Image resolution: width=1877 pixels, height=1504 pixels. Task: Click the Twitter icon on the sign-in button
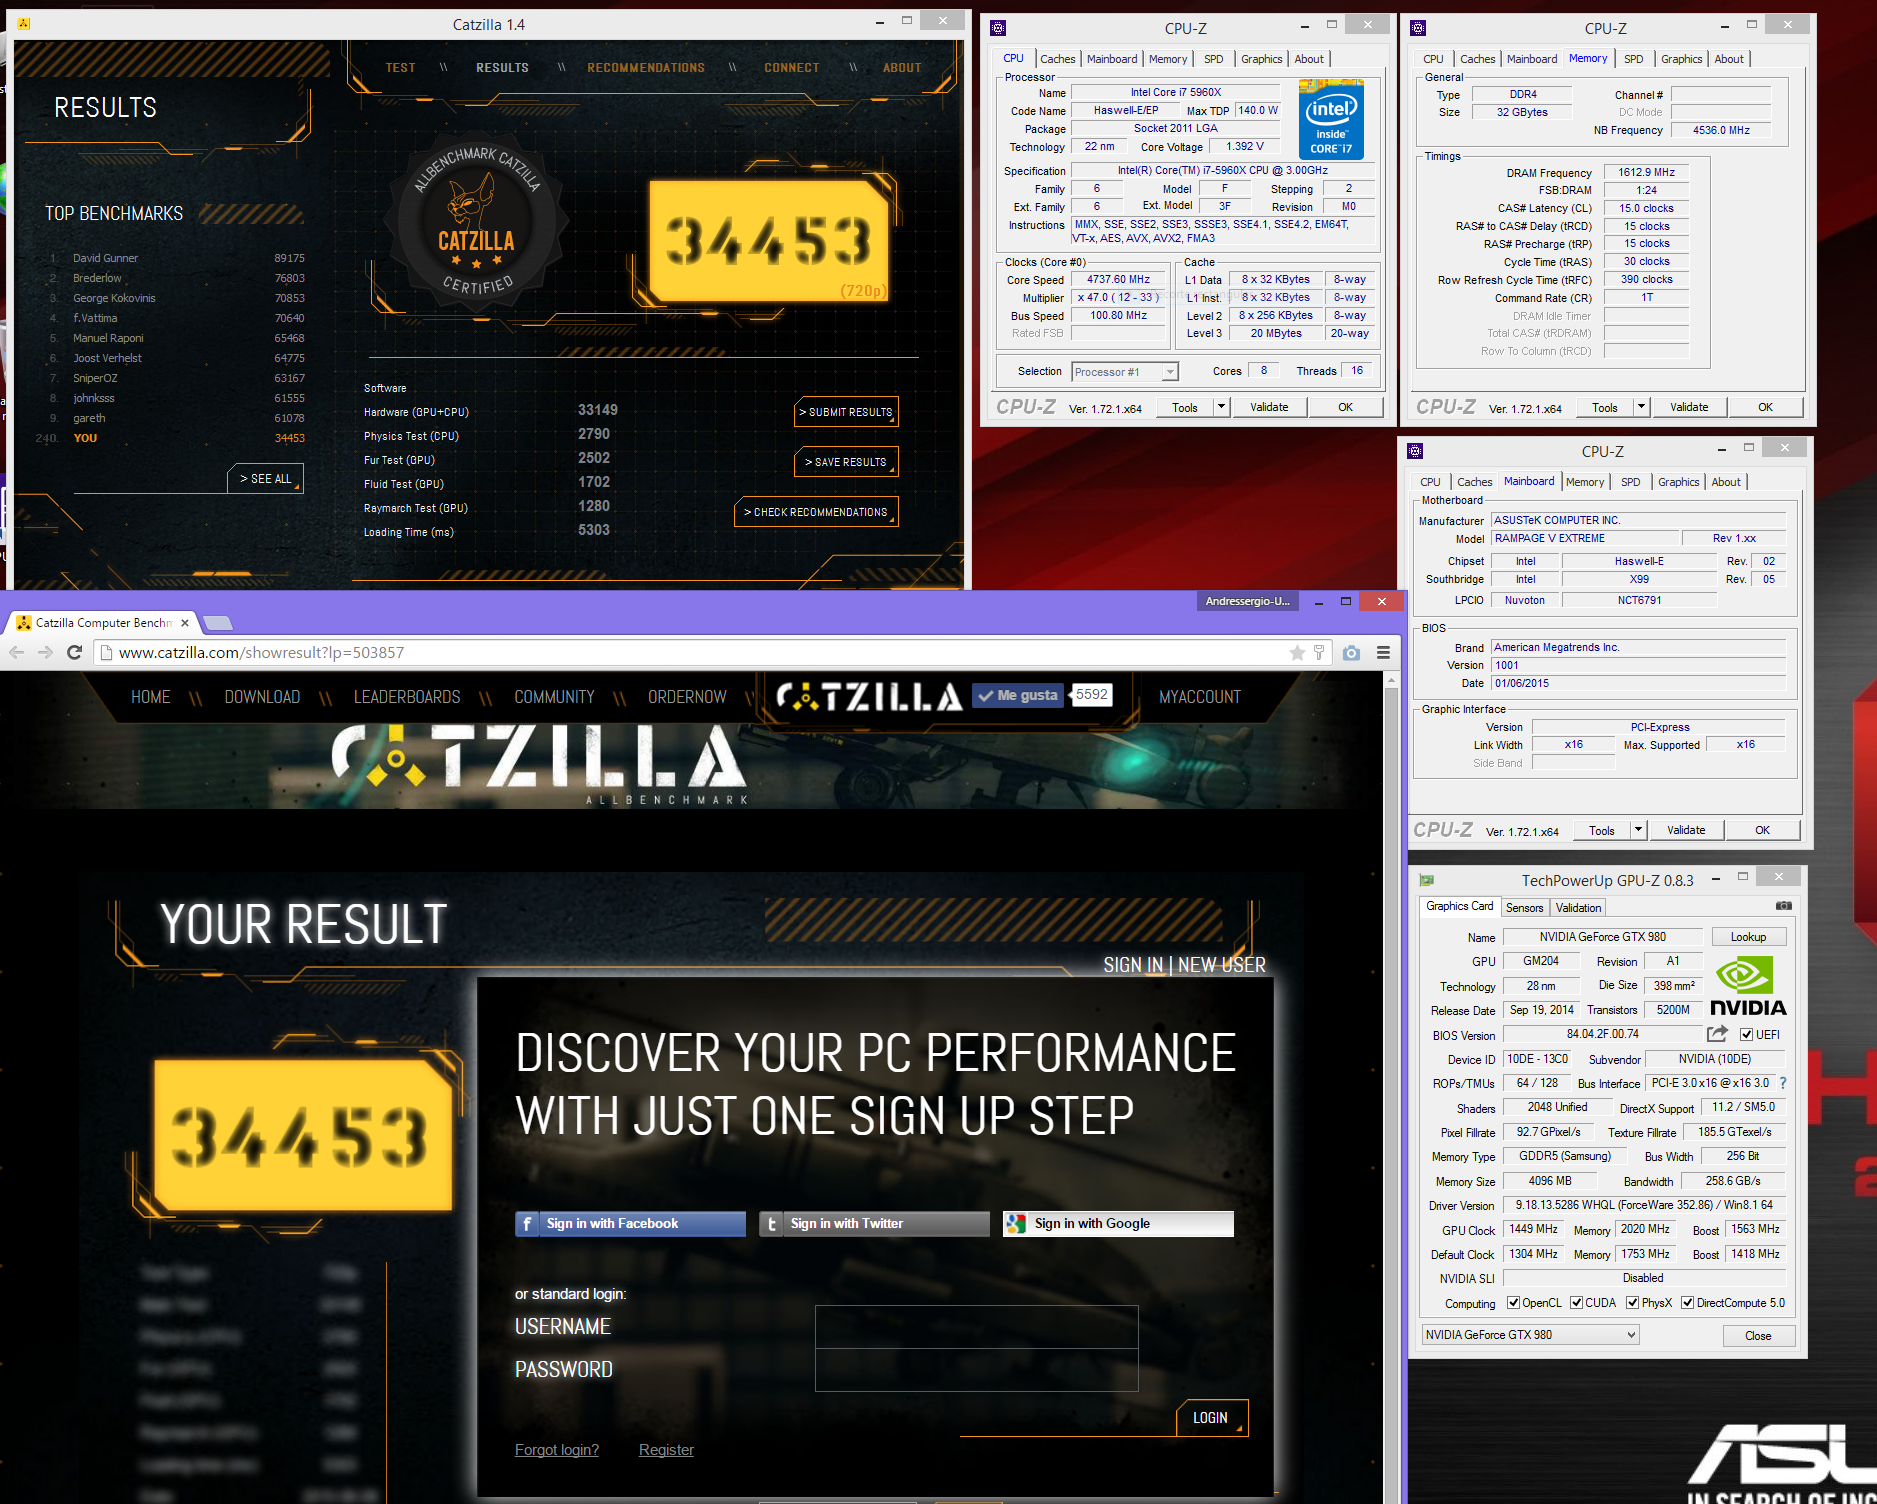(771, 1224)
